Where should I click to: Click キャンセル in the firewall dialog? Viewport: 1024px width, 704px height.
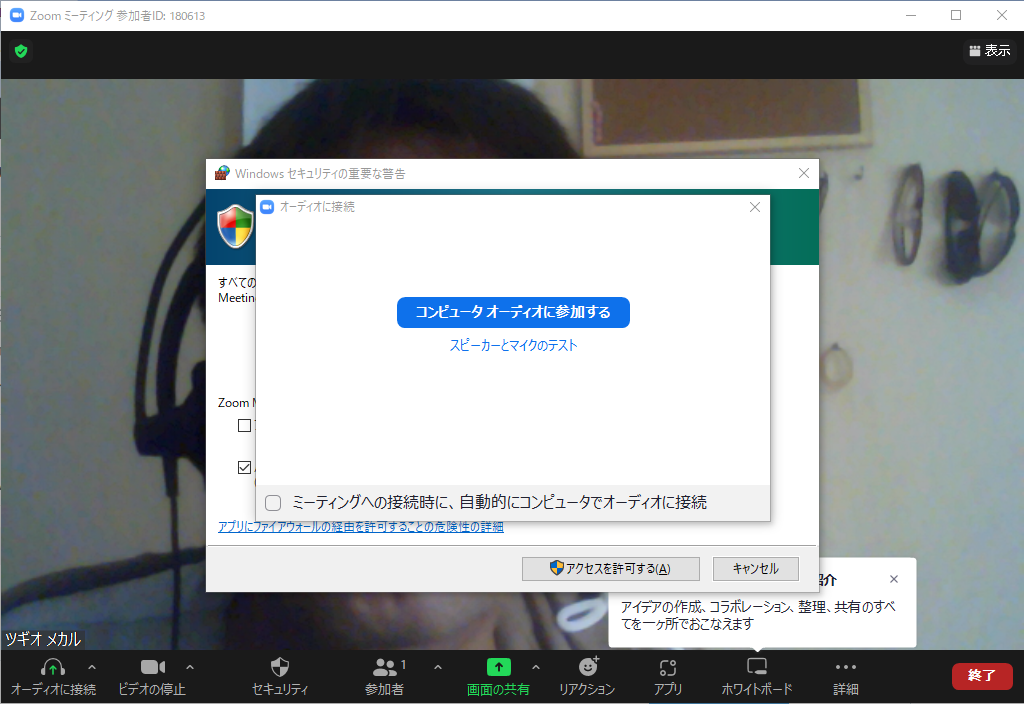756,569
